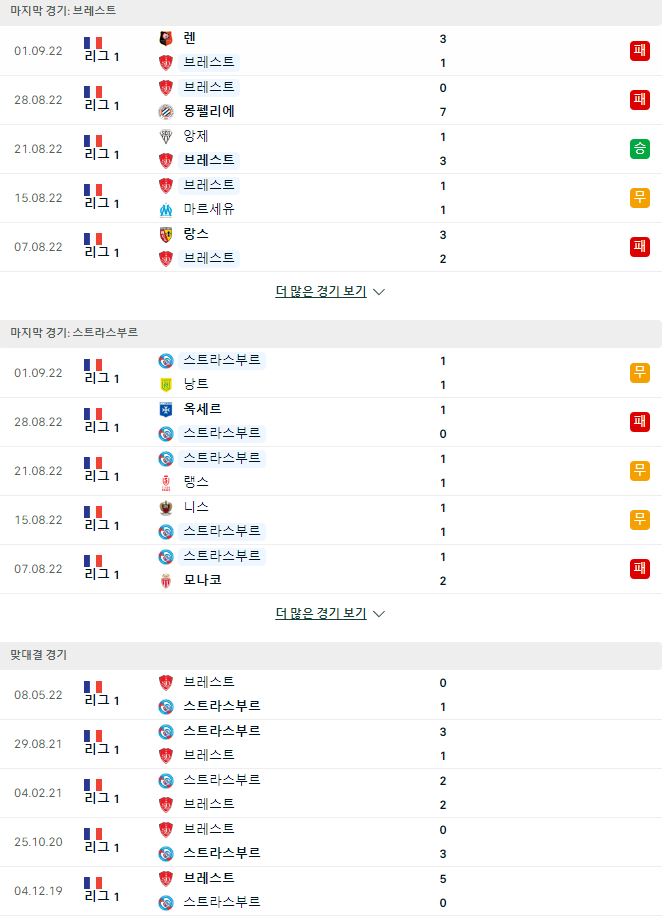This screenshot has height=920, width=664.
Task: Click green 승 badge for Angers match
Action: coord(640,149)
